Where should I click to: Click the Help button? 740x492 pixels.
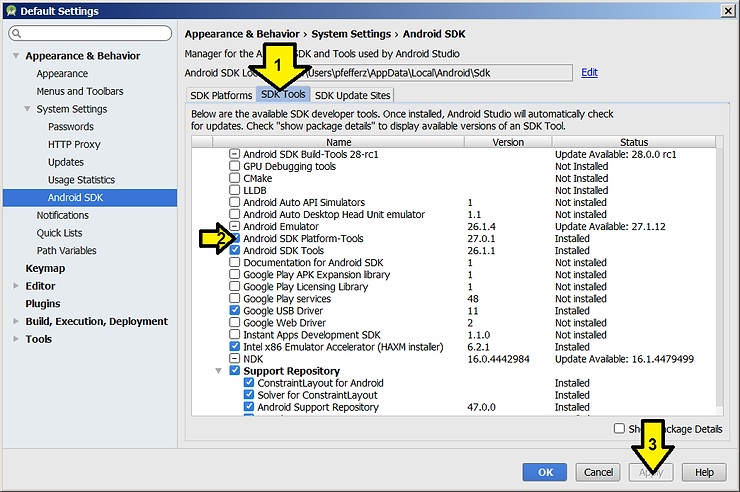pos(704,472)
